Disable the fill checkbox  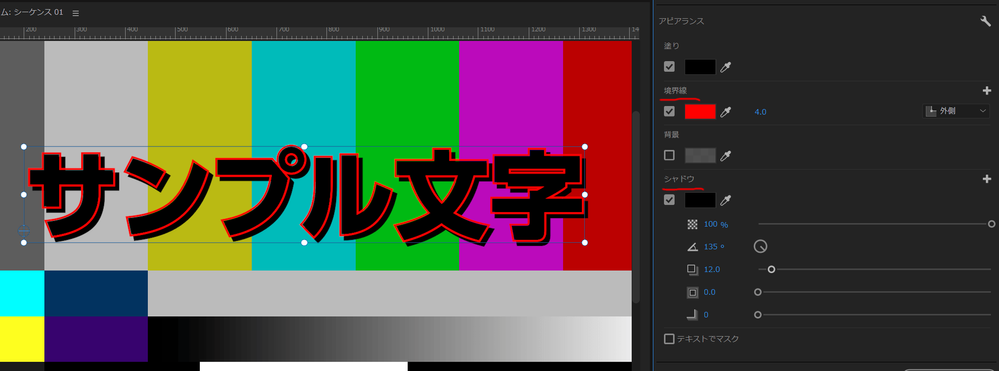click(x=669, y=66)
